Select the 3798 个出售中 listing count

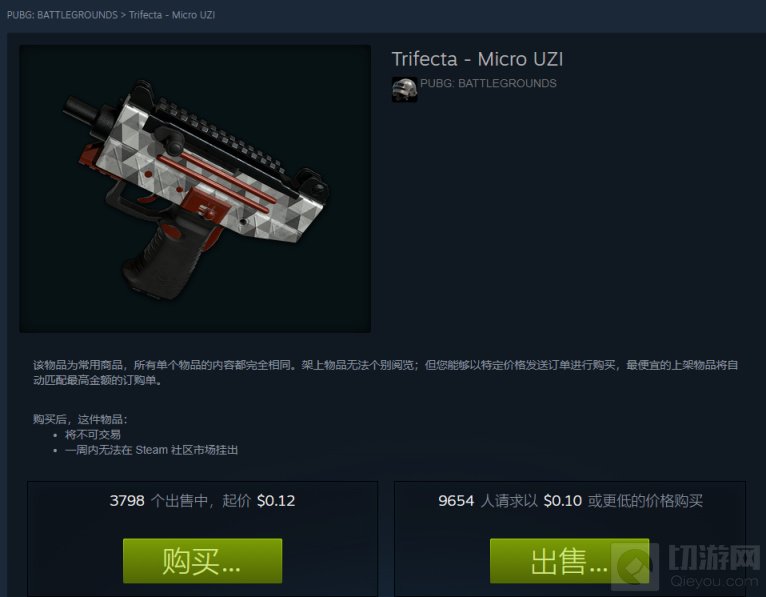click(159, 501)
